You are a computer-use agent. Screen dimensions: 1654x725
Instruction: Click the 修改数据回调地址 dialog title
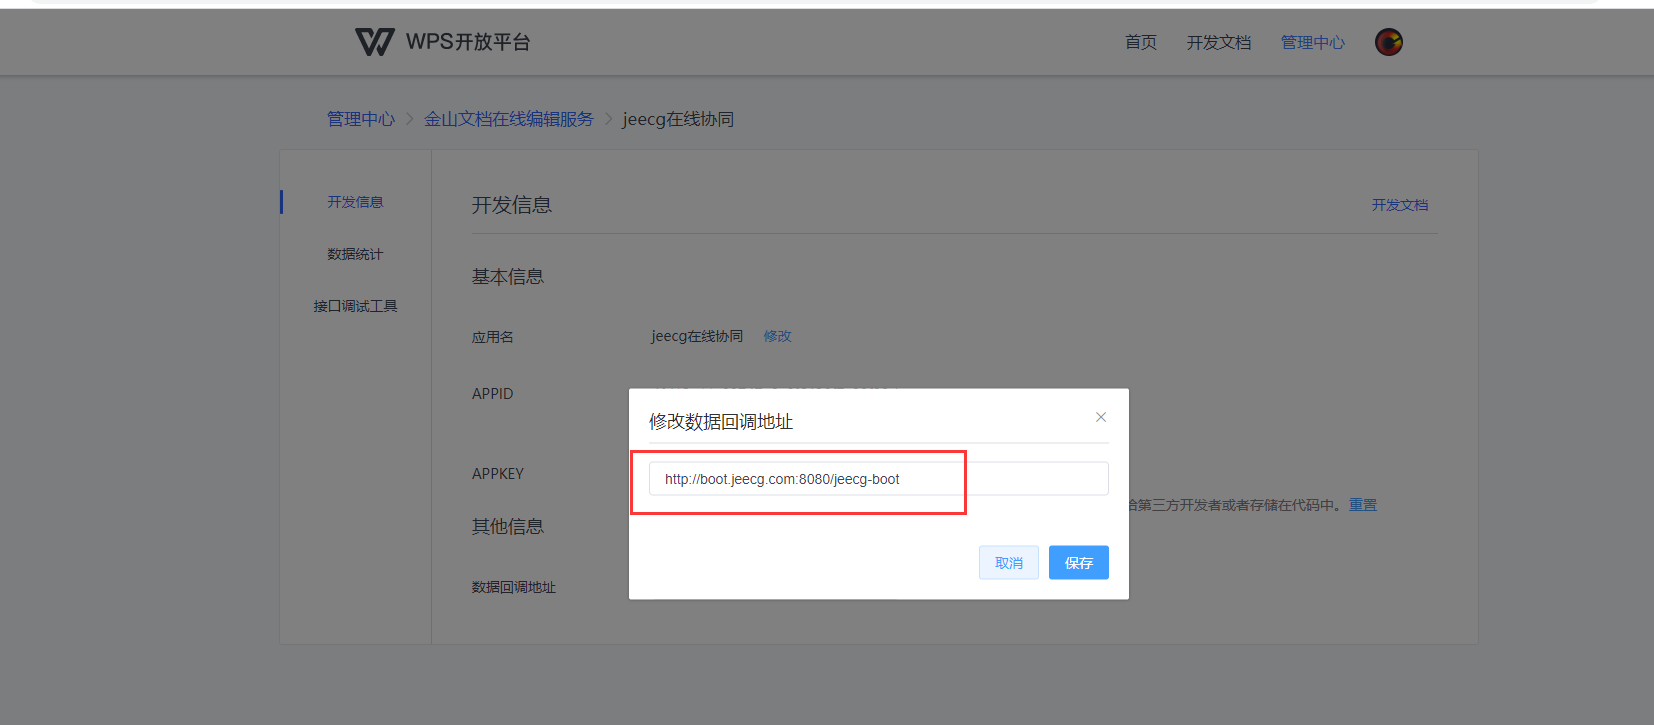[721, 422]
